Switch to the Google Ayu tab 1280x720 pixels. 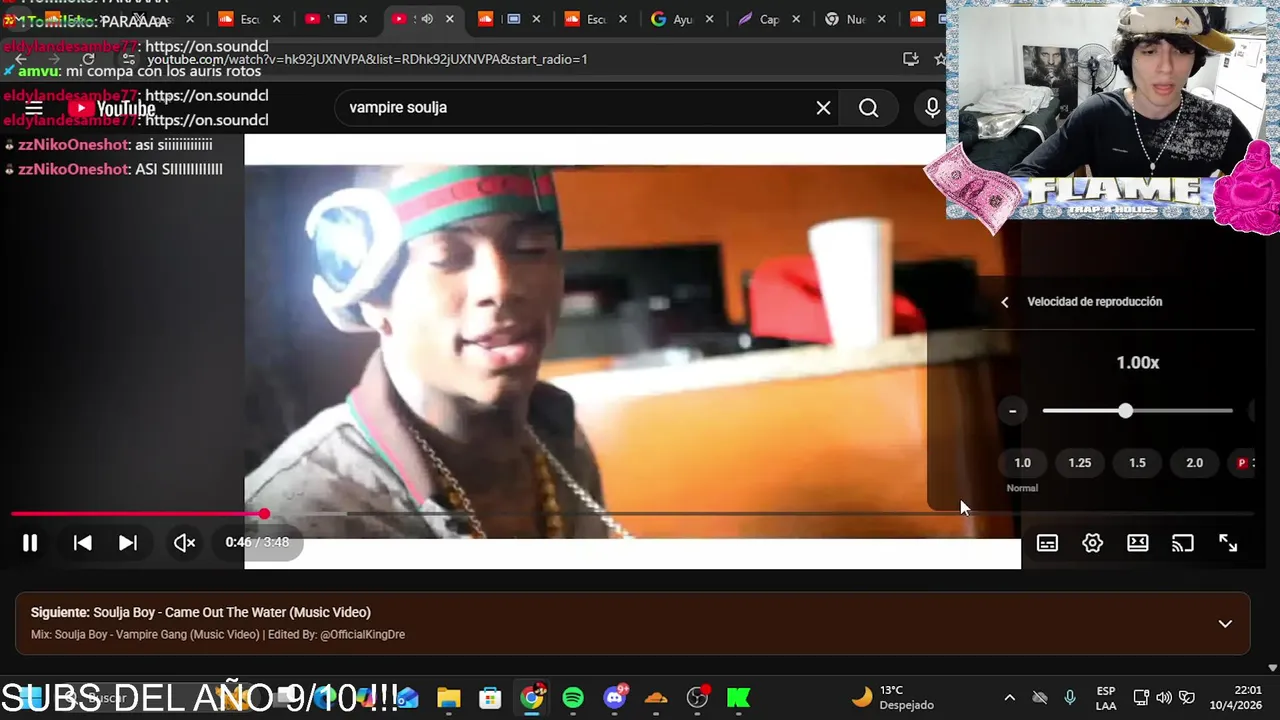point(672,19)
